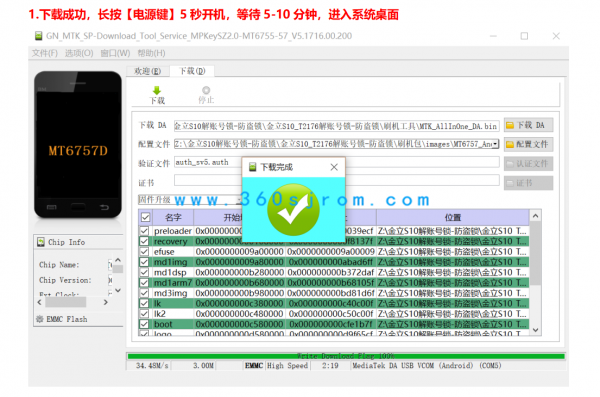Open the 选项(O) menu
The image size is (600, 397).
(x=79, y=53)
